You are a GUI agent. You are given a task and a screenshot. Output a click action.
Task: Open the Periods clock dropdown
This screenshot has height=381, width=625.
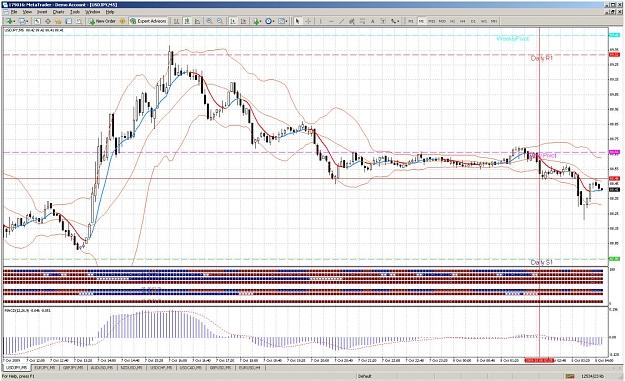point(270,21)
